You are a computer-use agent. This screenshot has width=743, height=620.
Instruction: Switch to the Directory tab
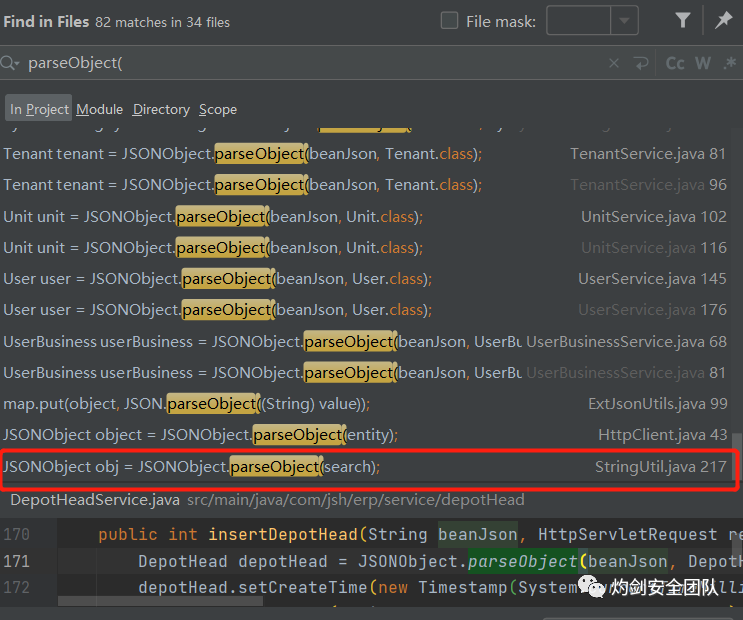pos(161,109)
